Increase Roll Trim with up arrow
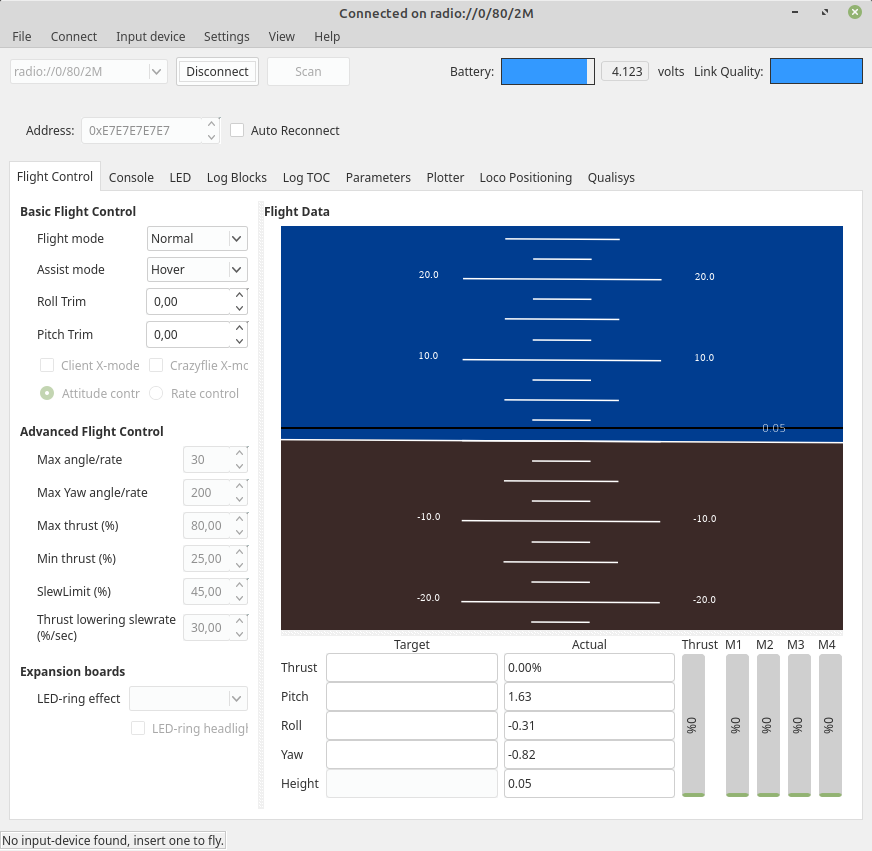Viewport: 872px width, 851px height. tap(239, 295)
